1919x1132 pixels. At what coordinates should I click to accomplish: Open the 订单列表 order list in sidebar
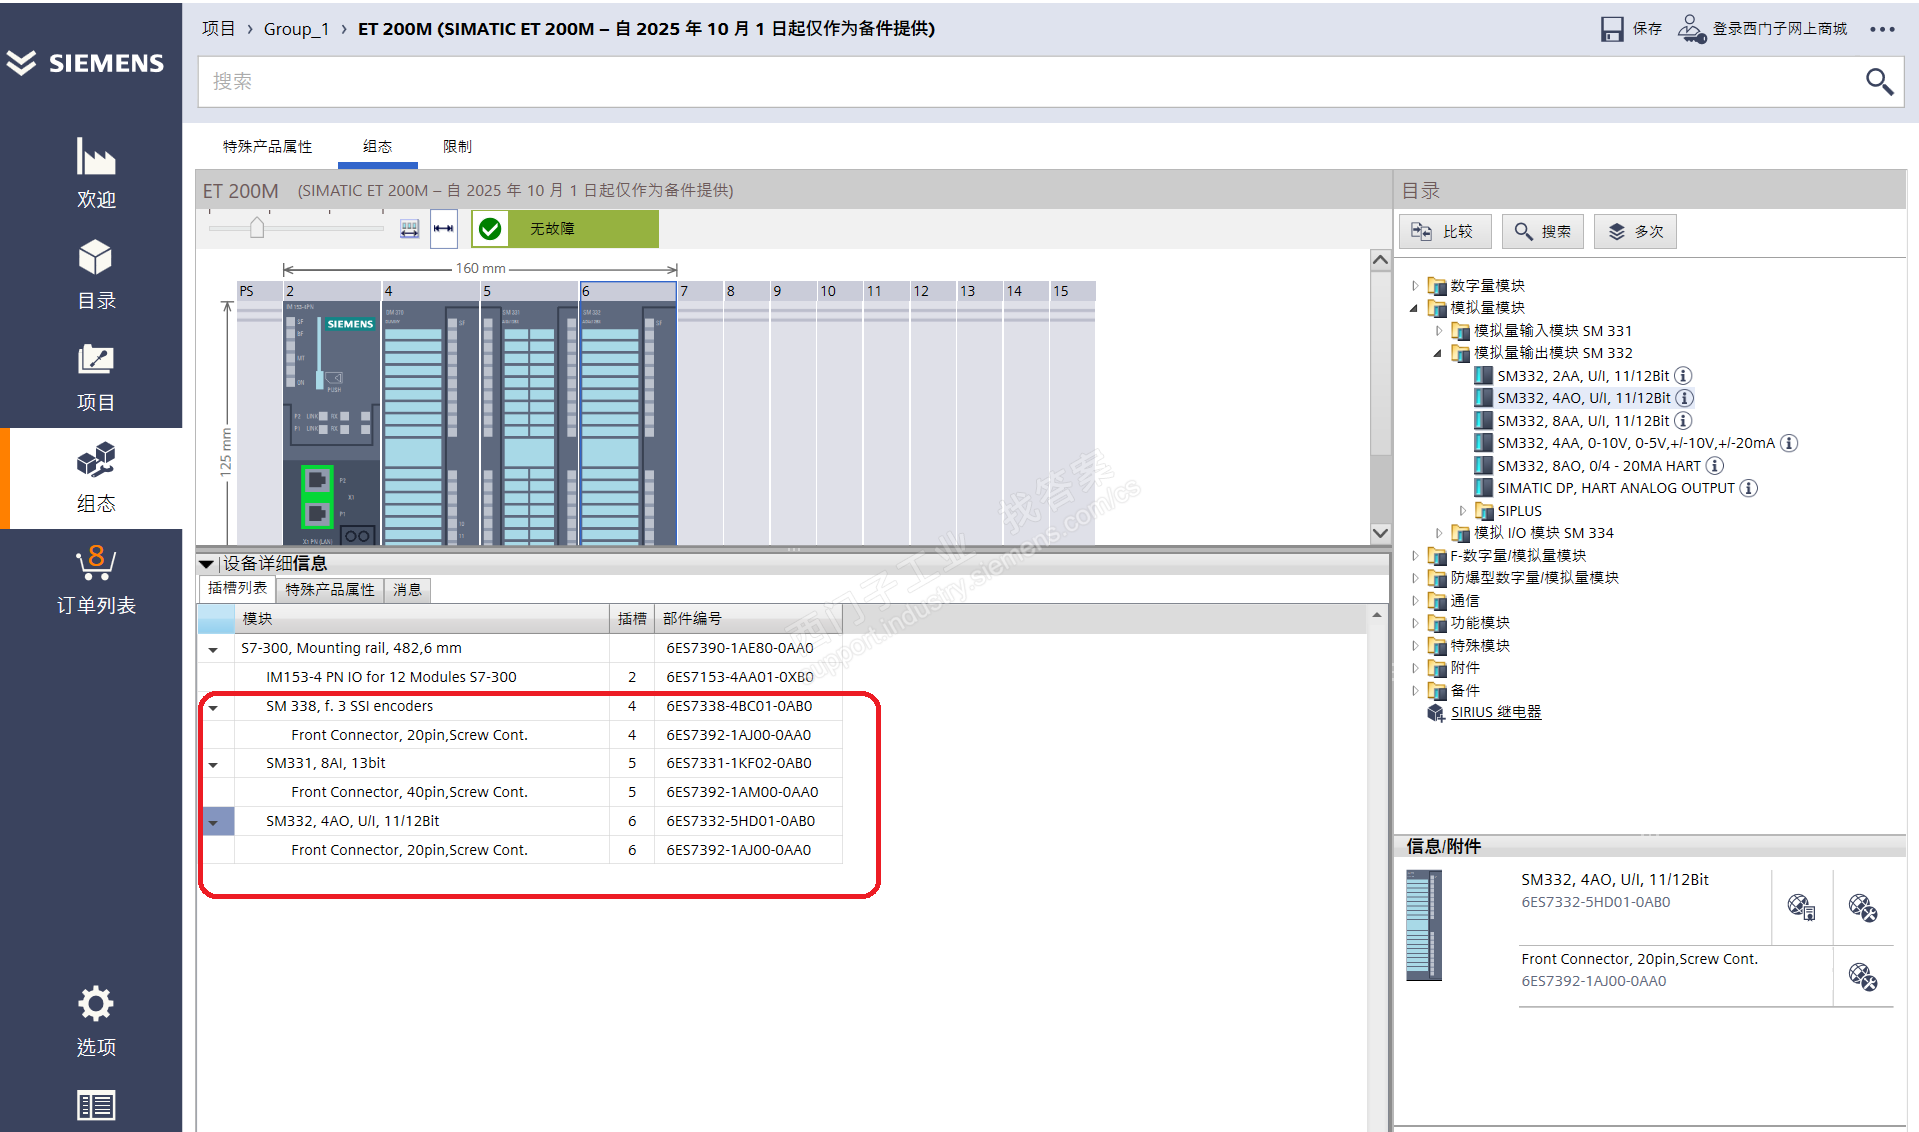(96, 580)
